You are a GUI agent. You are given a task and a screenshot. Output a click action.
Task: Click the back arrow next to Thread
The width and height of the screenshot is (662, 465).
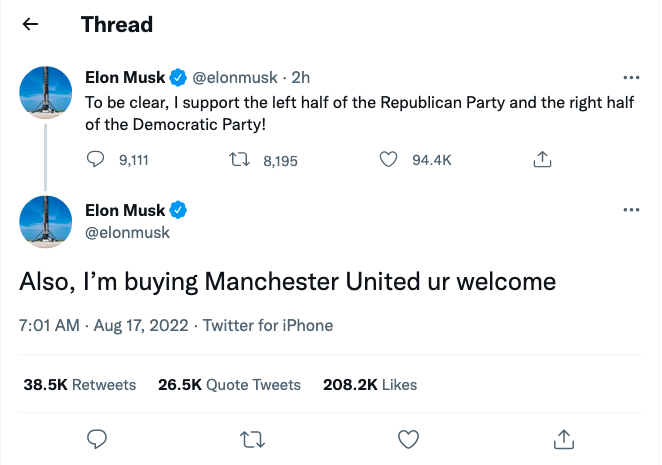tap(31, 25)
